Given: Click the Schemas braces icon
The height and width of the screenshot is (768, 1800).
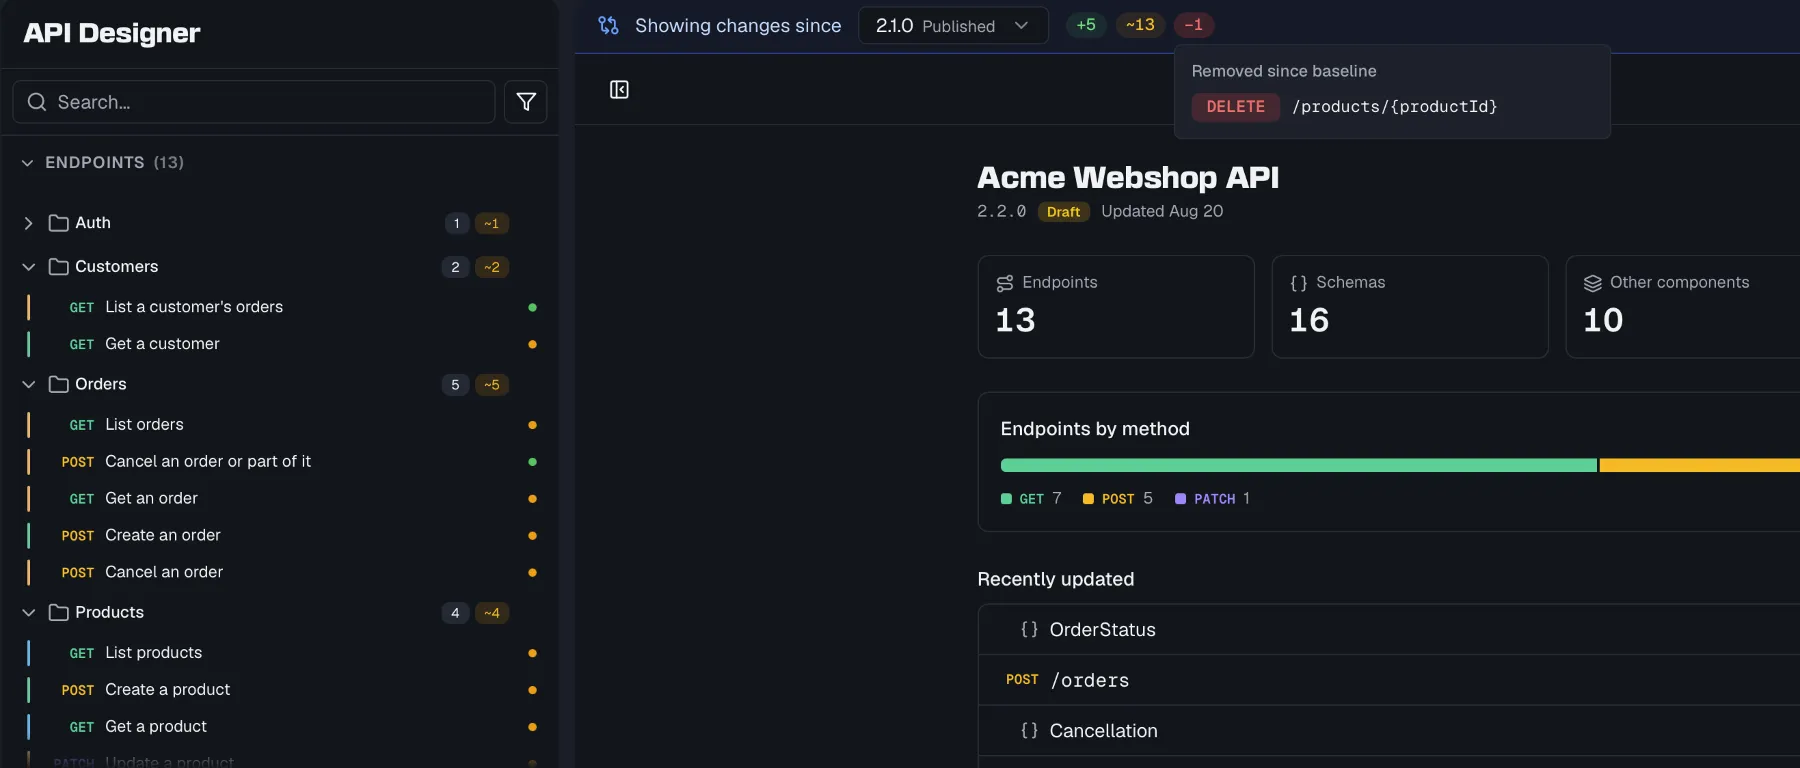Looking at the screenshot, I should coord(1299,283).
